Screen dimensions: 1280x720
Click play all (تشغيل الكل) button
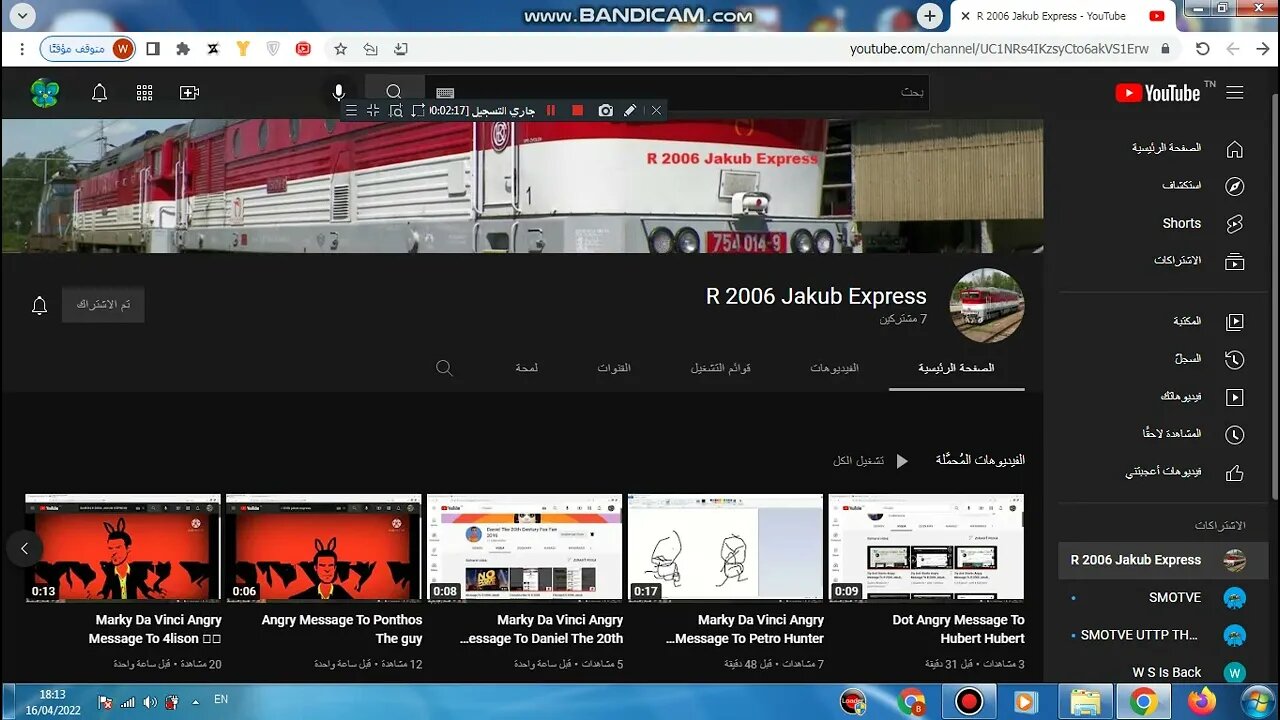[x=871, y=461]
